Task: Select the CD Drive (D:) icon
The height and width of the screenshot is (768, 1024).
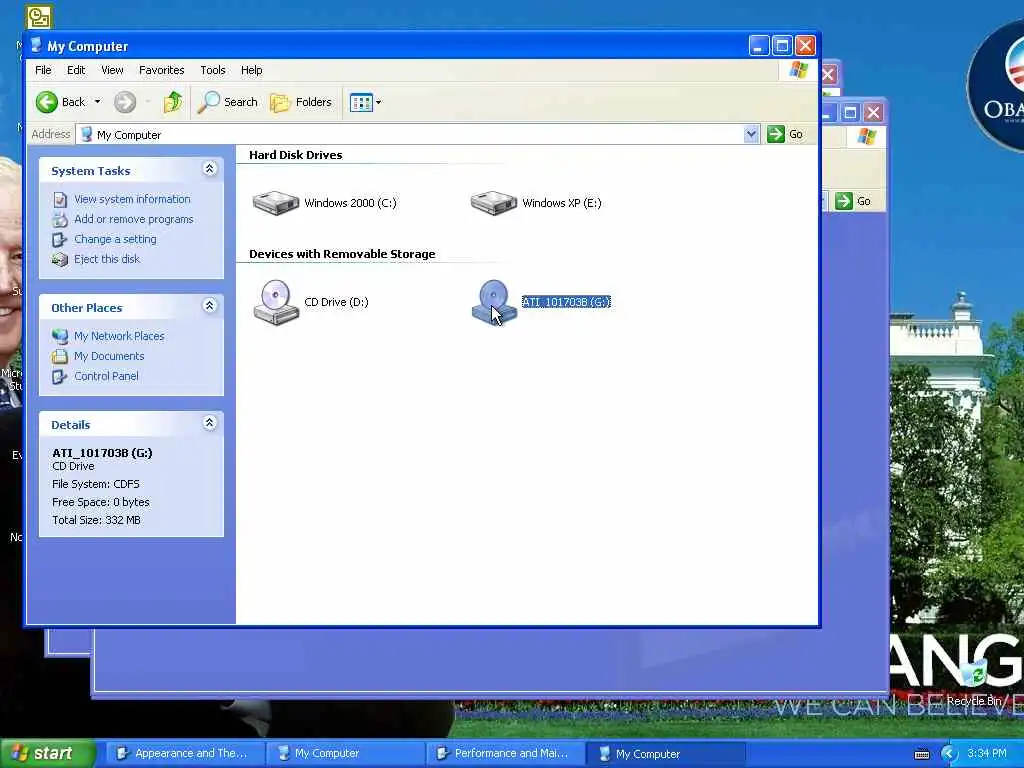Action: point(276,302)
